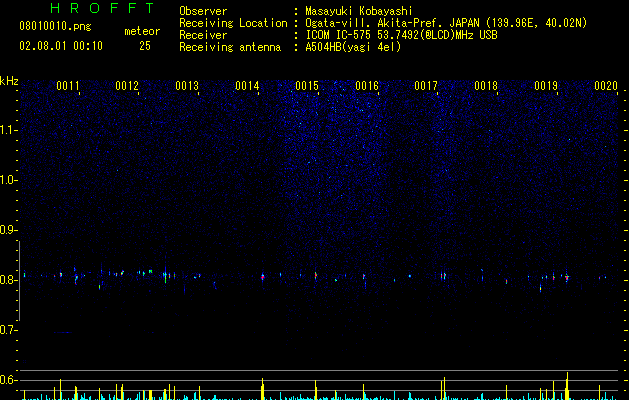Screen dimensions: 629x400
Task: Select the Ogata-vill. Akita-Pref. JAPAN location text
Action: coord(446,23)
